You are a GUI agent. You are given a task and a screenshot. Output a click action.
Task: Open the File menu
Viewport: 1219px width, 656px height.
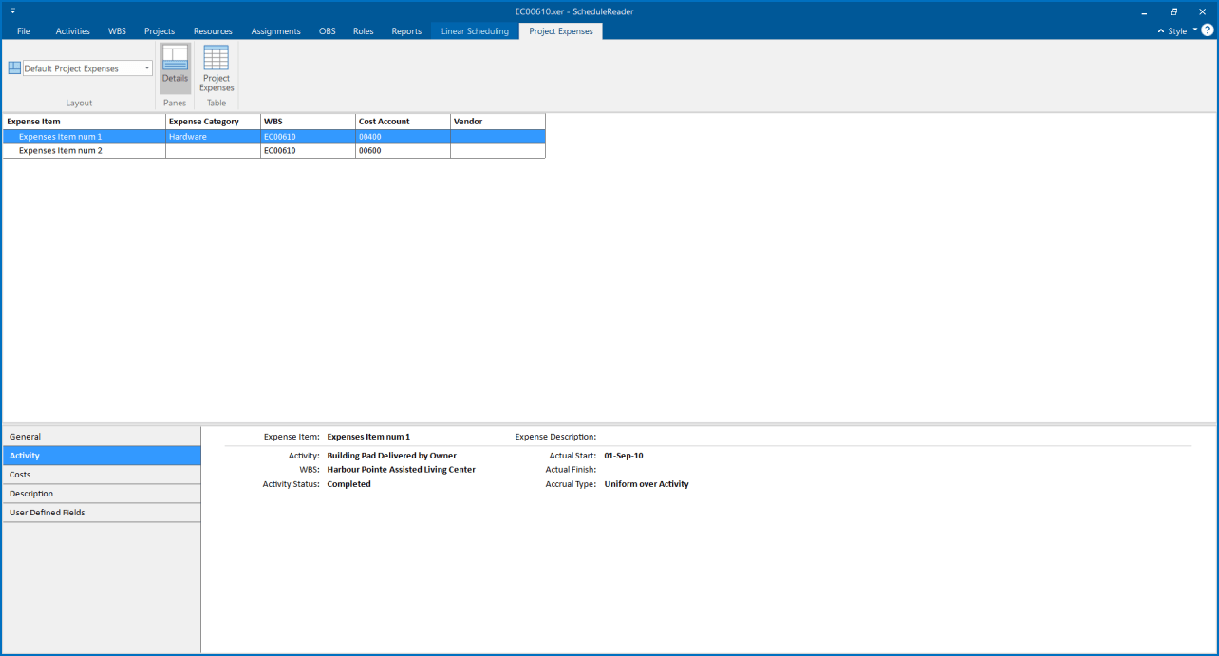(24, 31)
